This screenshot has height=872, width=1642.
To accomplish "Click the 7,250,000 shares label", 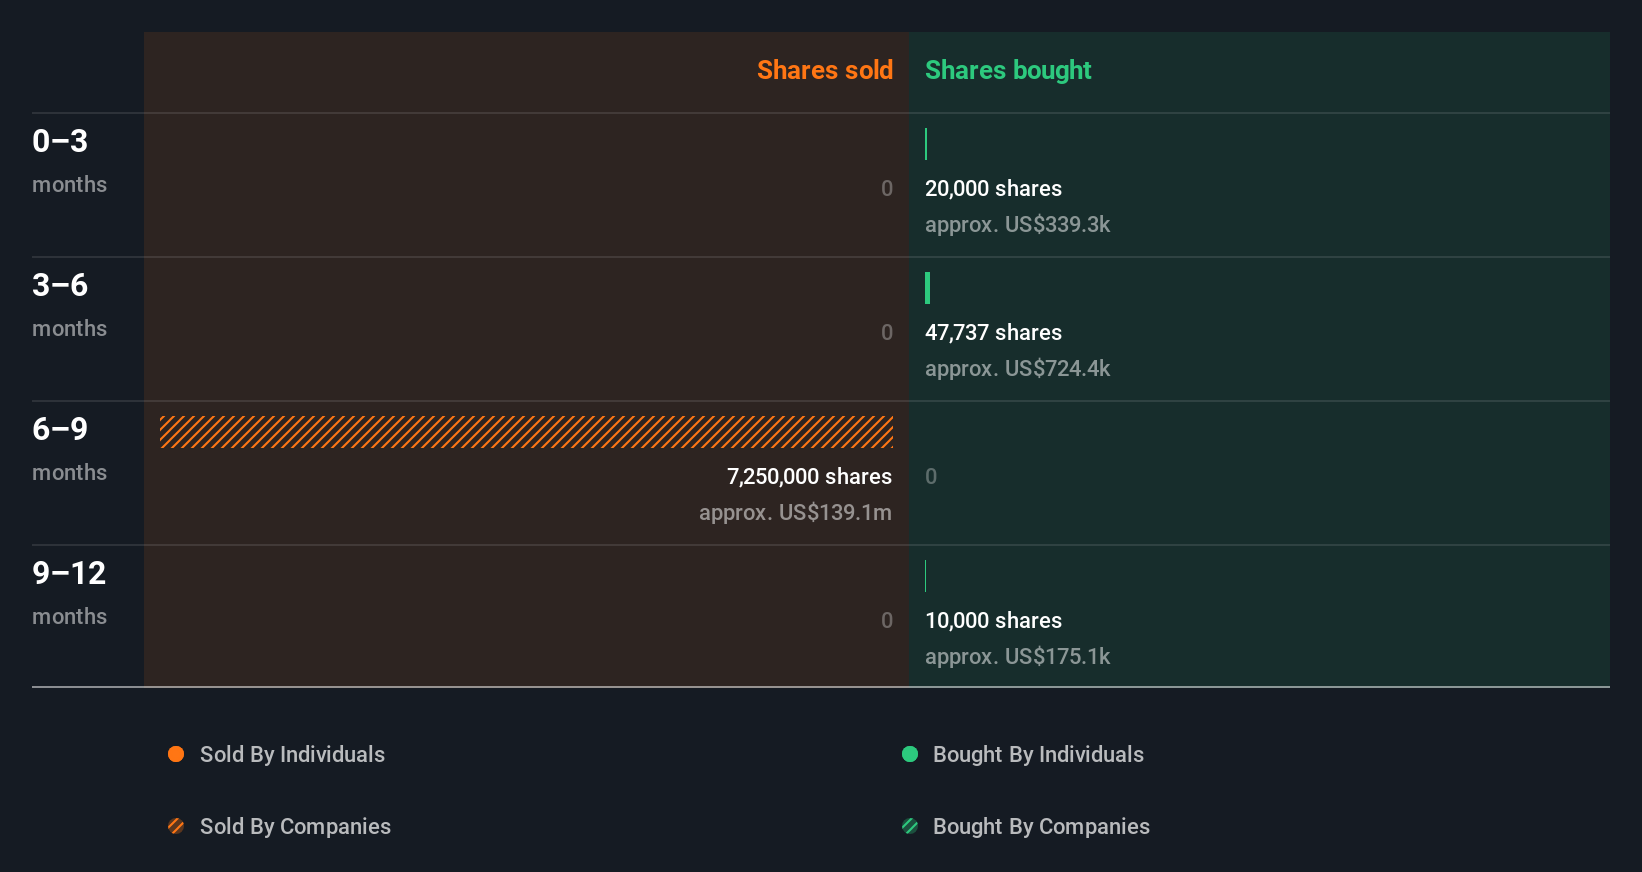I will coord(809,476).
